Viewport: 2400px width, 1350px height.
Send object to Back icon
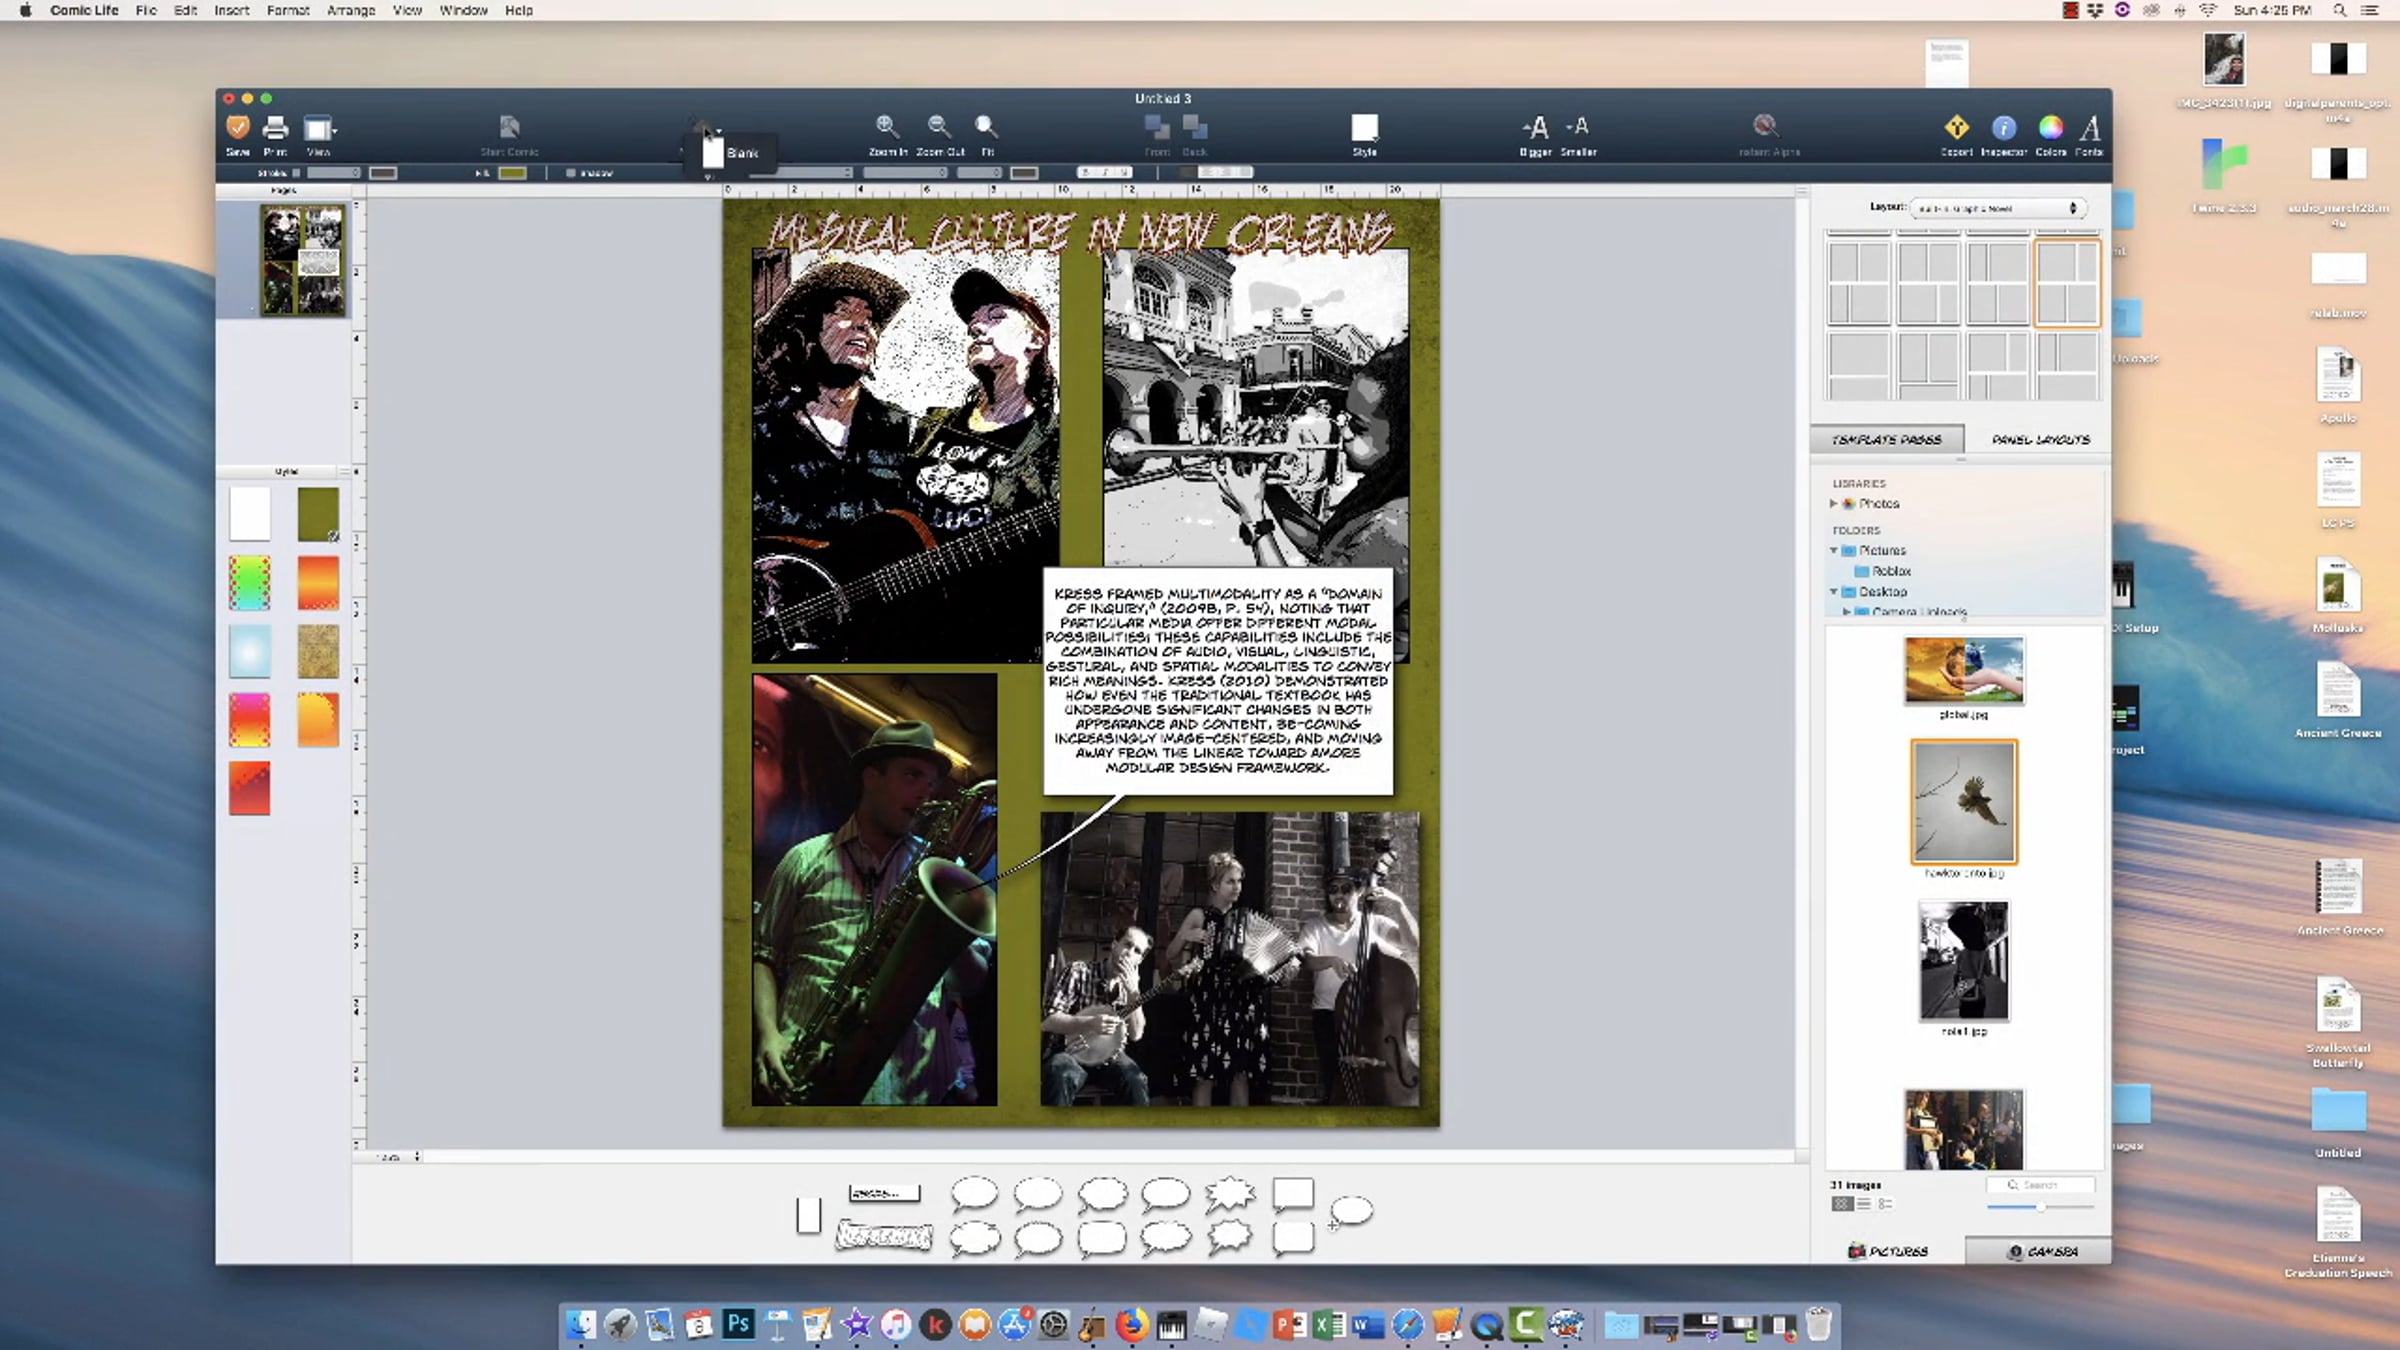1195,127
